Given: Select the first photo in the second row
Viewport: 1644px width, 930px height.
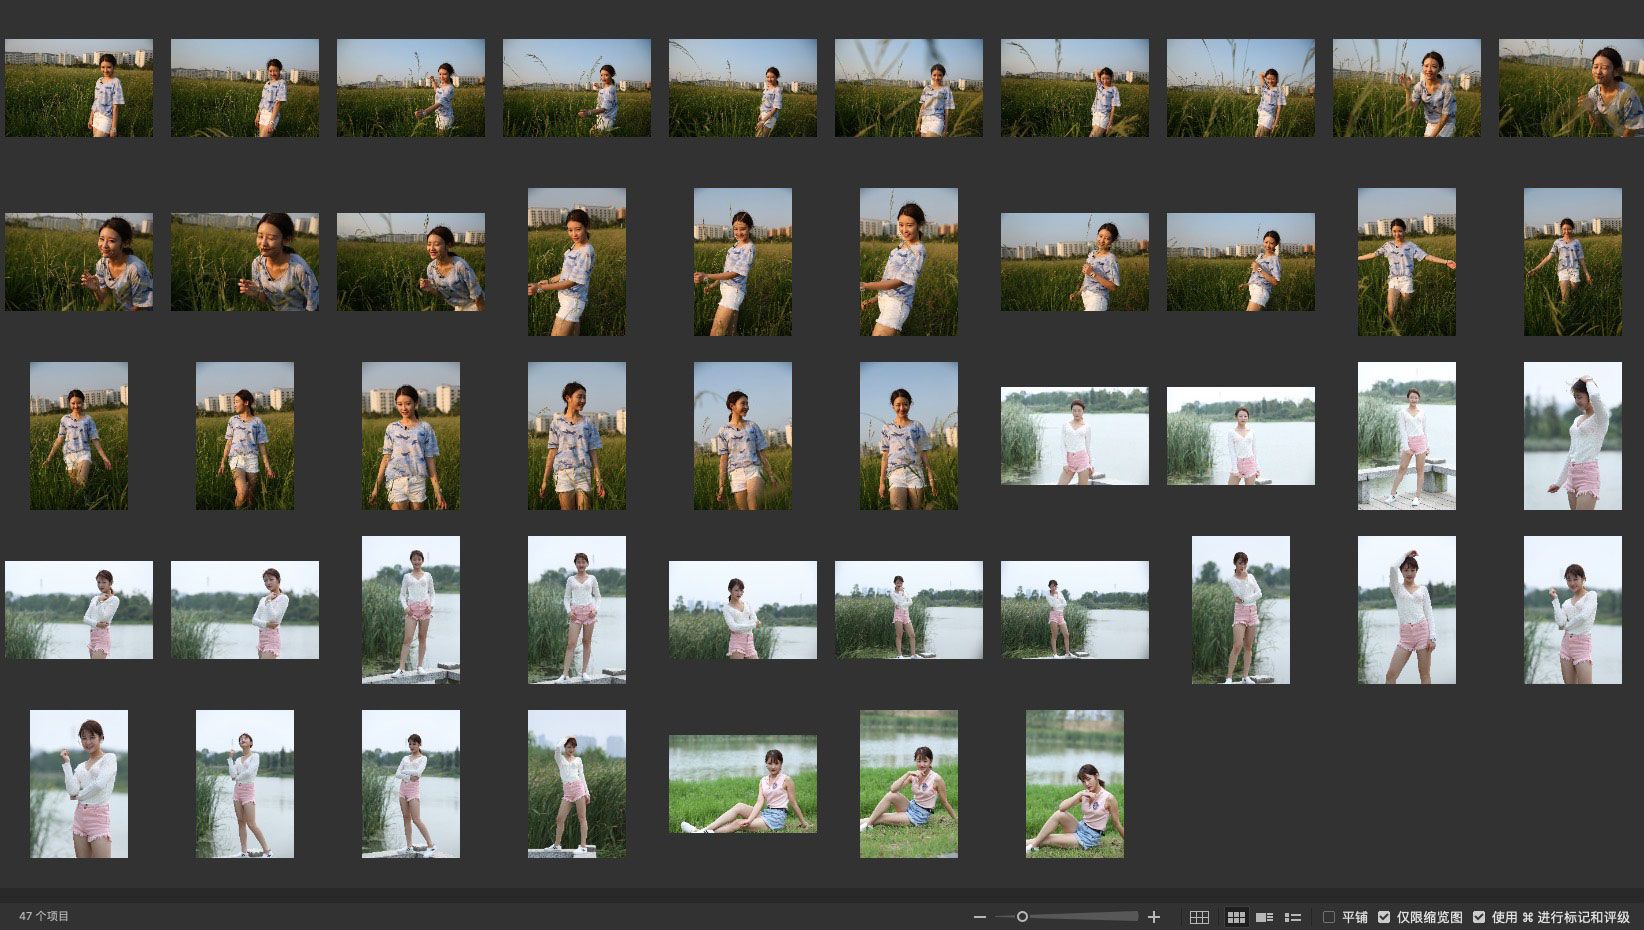Looking at the screenshot, I should tap(79, 262).
